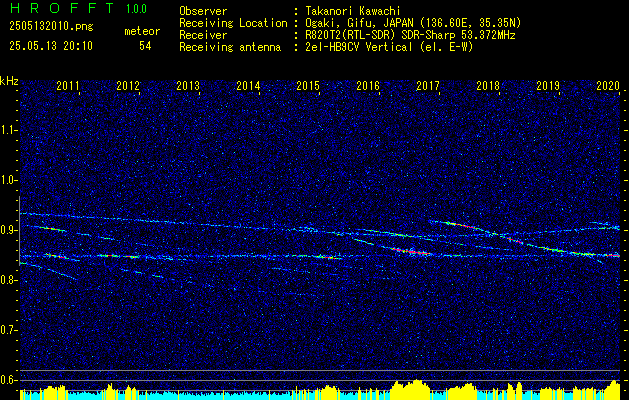Click the HROFFT program title
The width and height of the screenshot is (629, 400).
pos(61,8)
